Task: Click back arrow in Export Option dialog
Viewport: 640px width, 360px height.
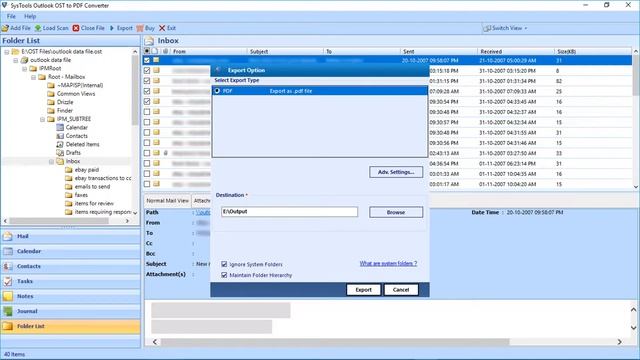Action: (218, 70)
